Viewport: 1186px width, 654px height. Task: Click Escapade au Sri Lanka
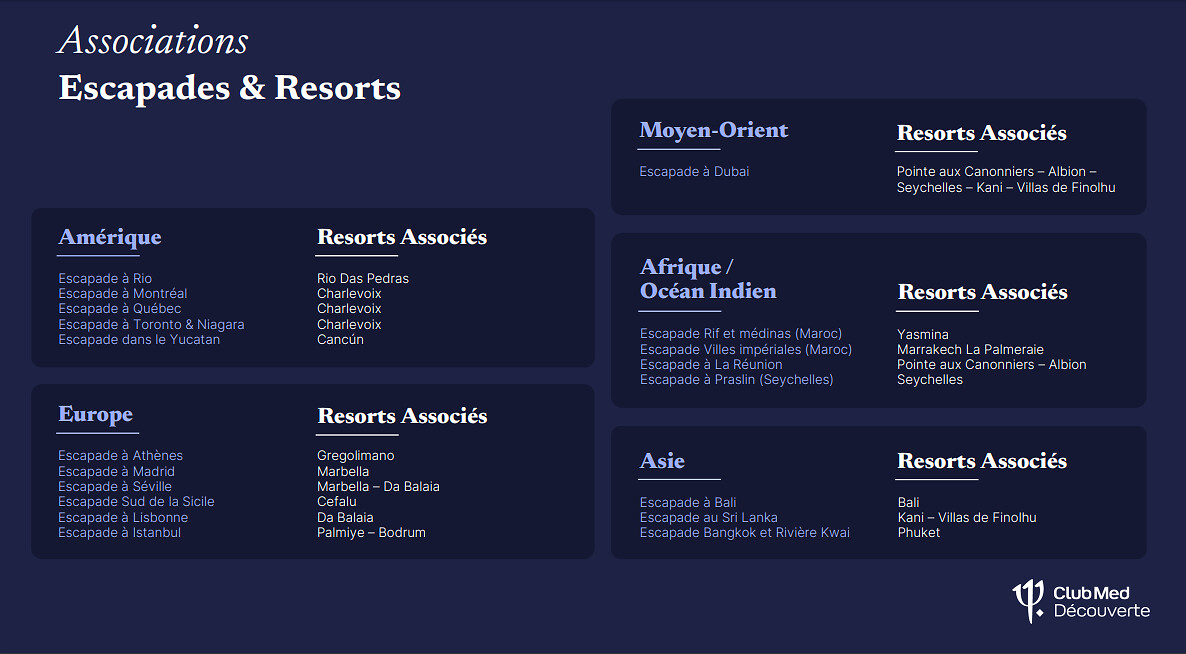tap(708, 517)
